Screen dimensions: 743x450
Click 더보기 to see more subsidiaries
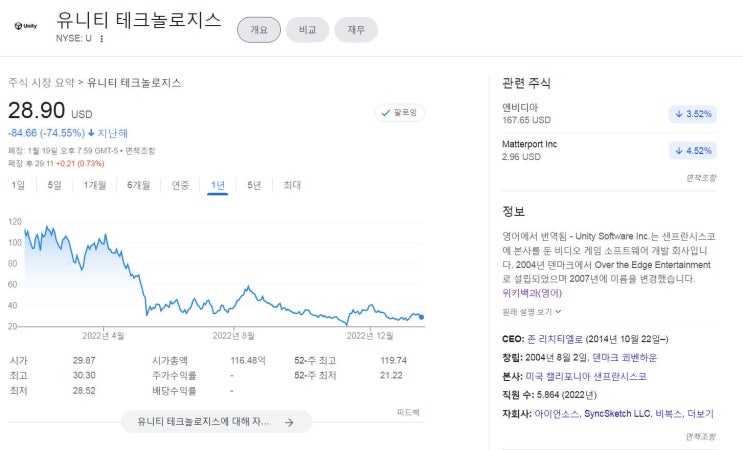(x=700, y=414)
